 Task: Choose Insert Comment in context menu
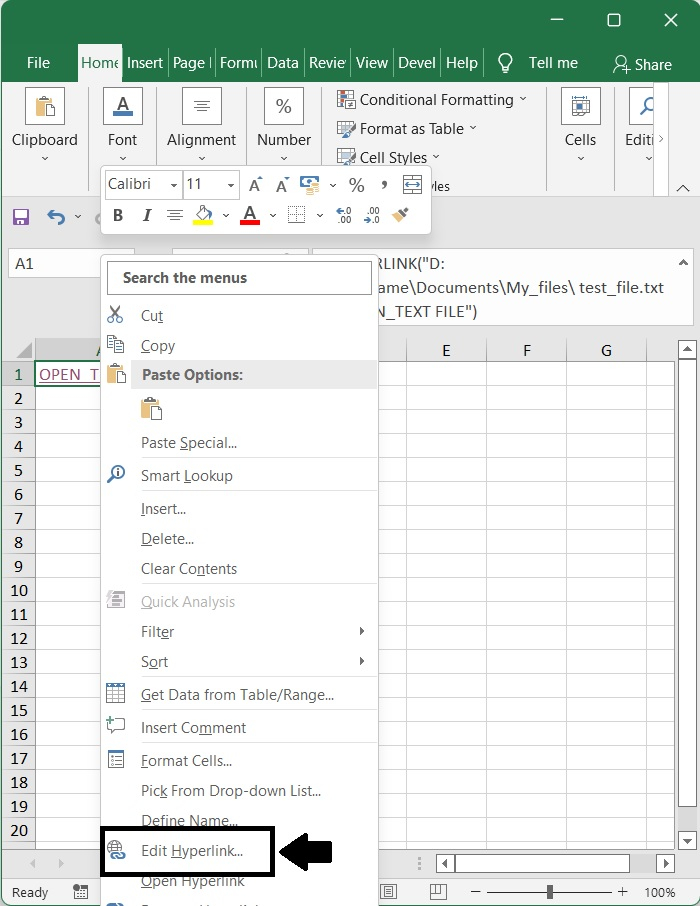pos(239,727)
